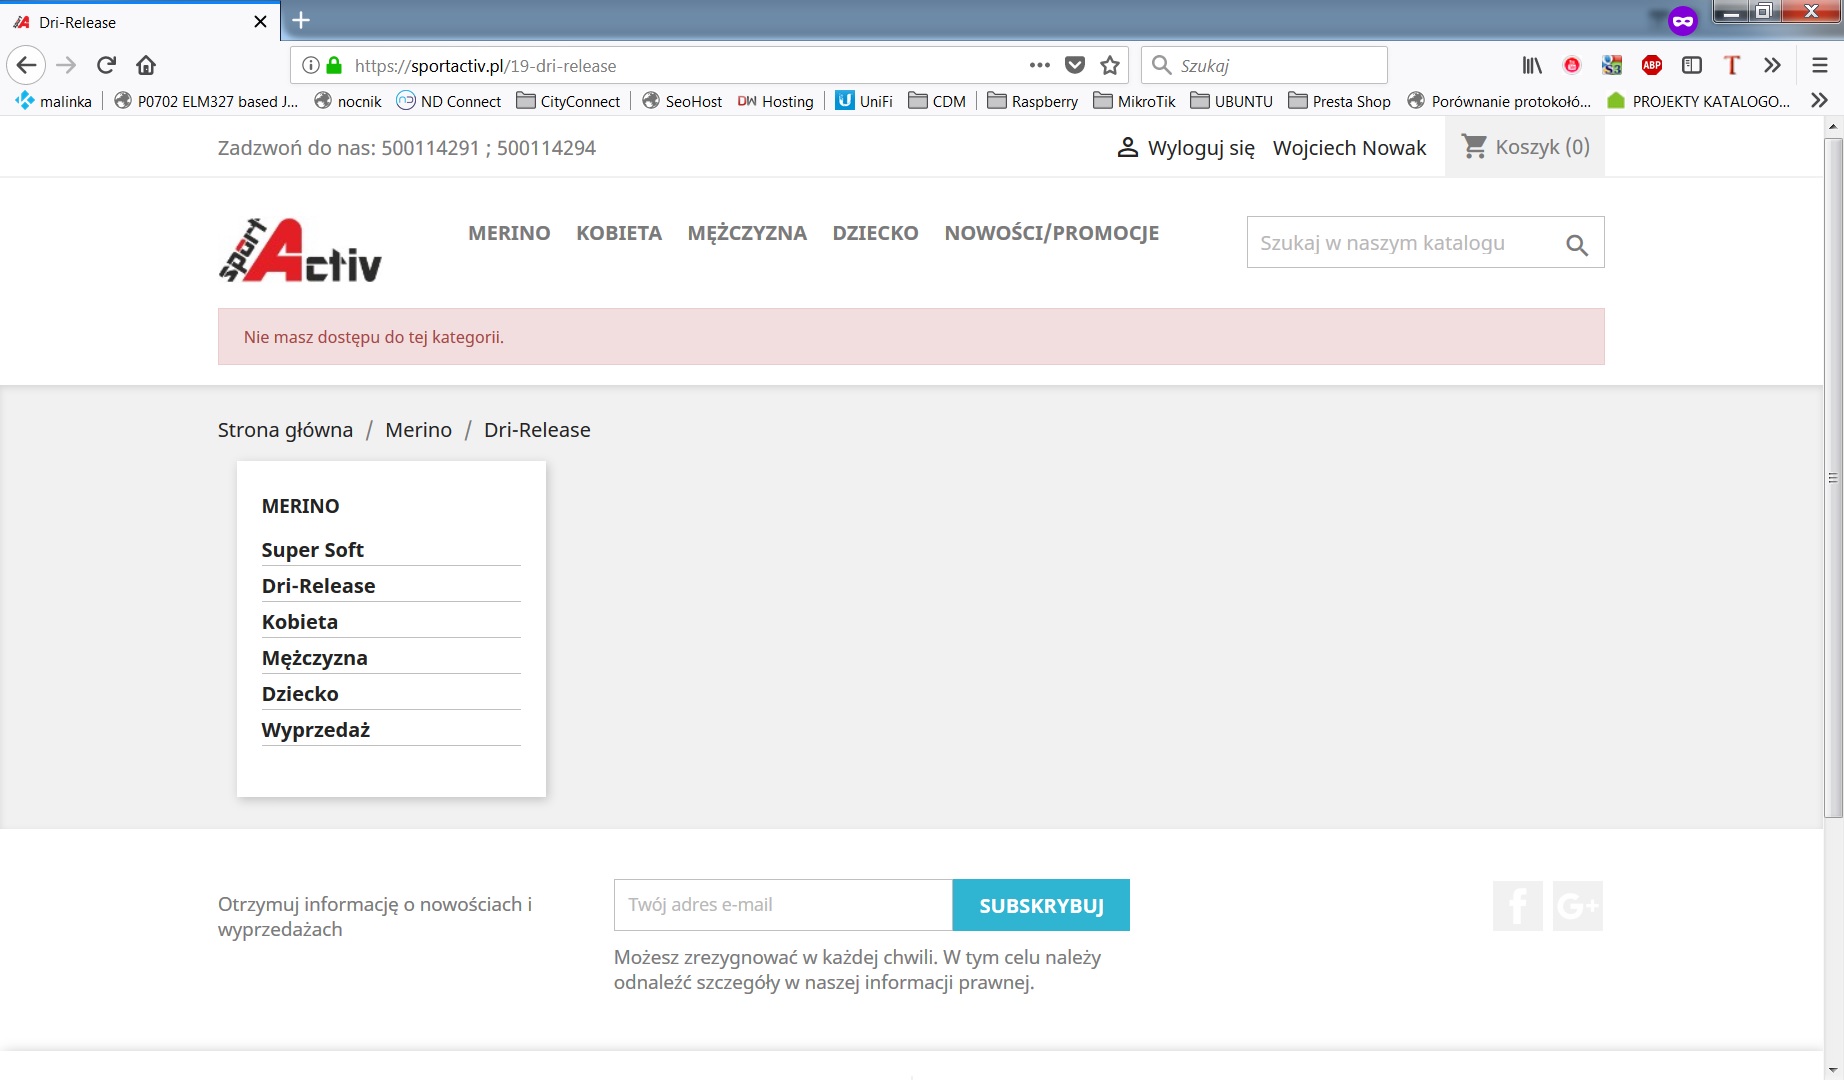Select Dziecko category in sidebar
1844x1080 pixels.
click(x=300, y=694)
